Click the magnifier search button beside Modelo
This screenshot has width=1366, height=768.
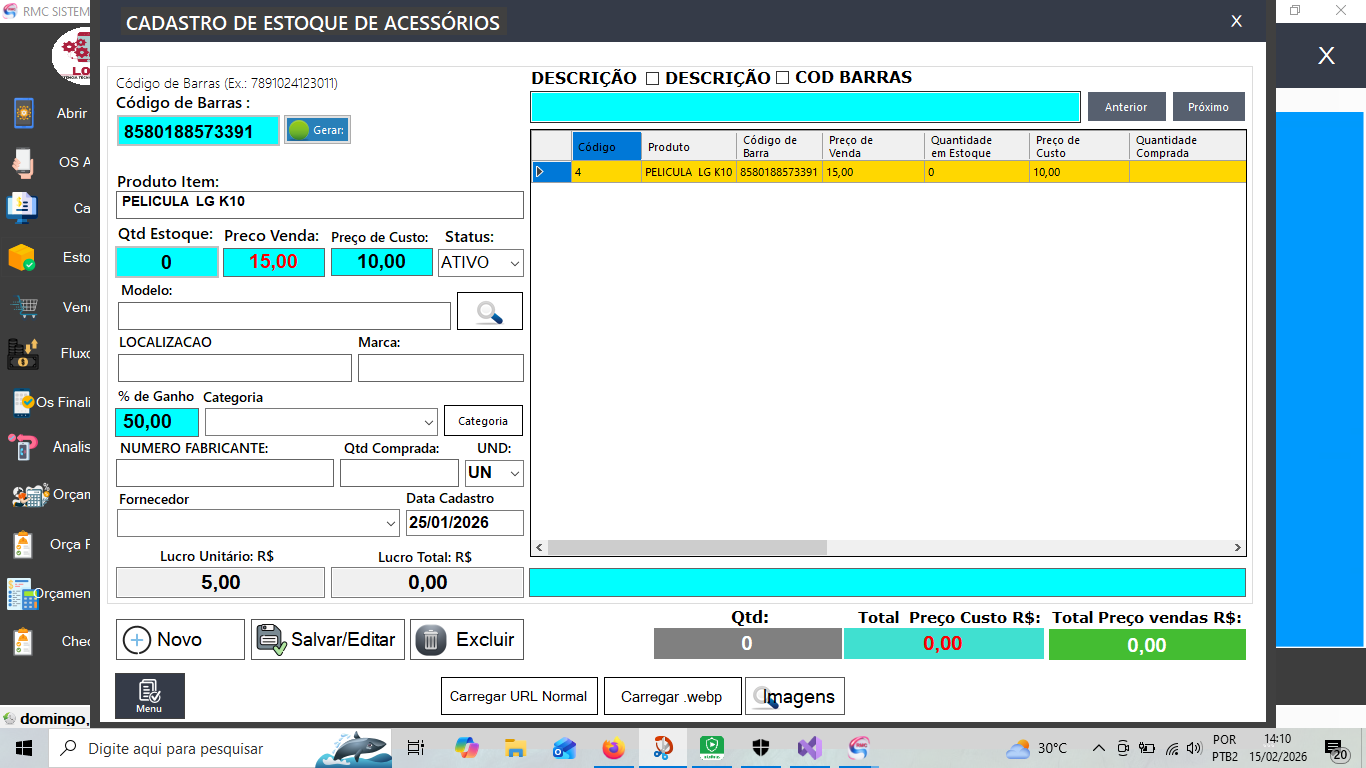[489, 311]
